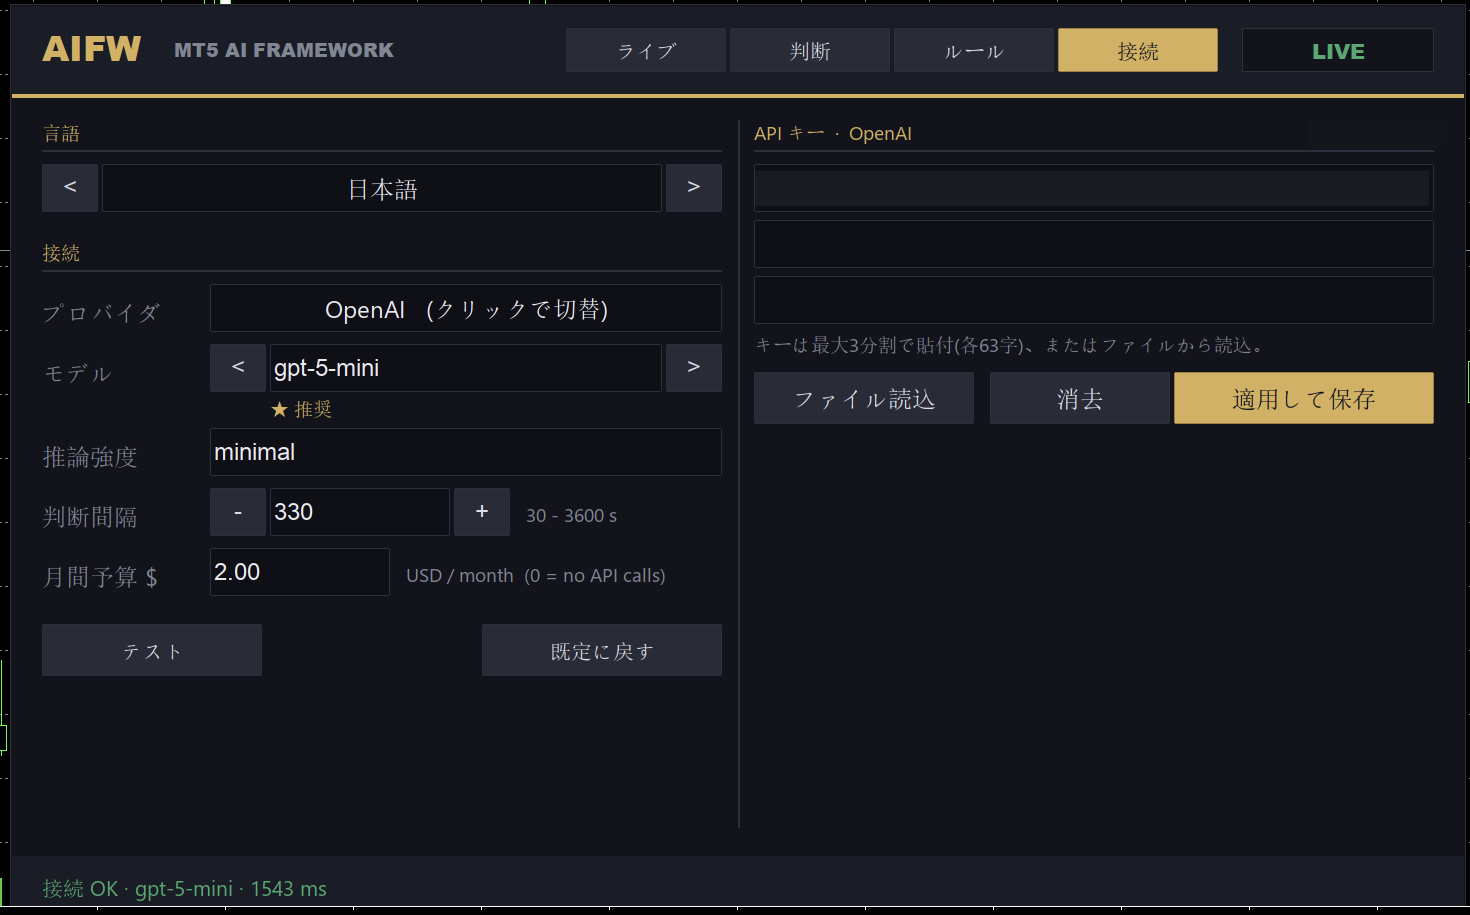1470x915 pixels.
Task: Click the プロバイダ label
Action: point(101,313)
